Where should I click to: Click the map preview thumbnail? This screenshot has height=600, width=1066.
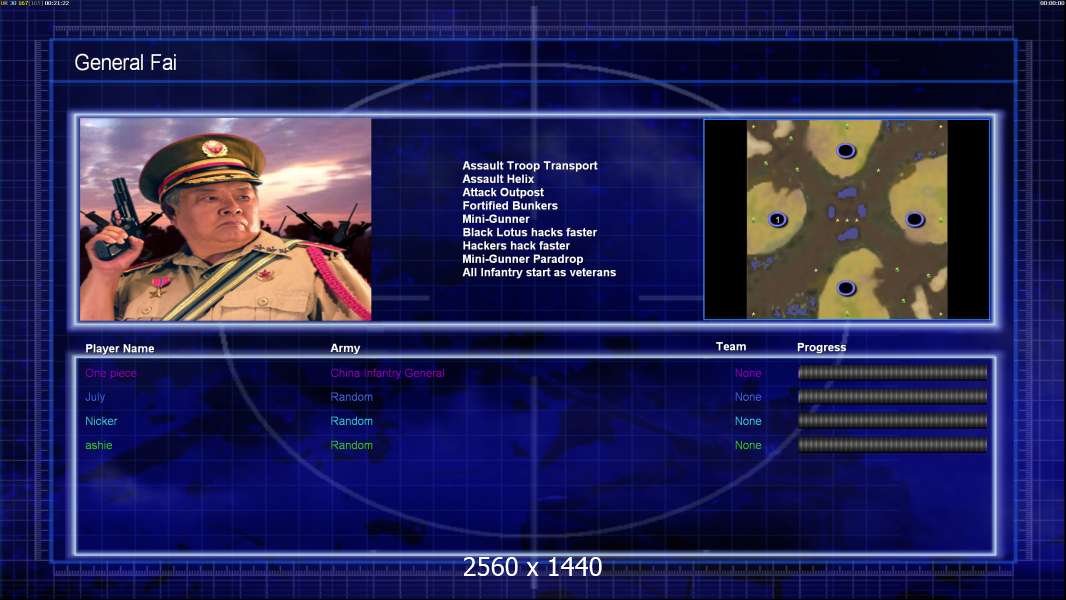846,219
